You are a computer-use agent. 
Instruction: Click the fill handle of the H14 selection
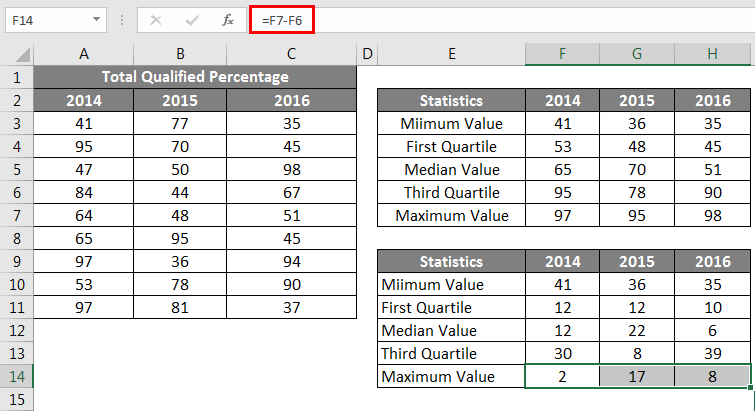click(751, 387)
